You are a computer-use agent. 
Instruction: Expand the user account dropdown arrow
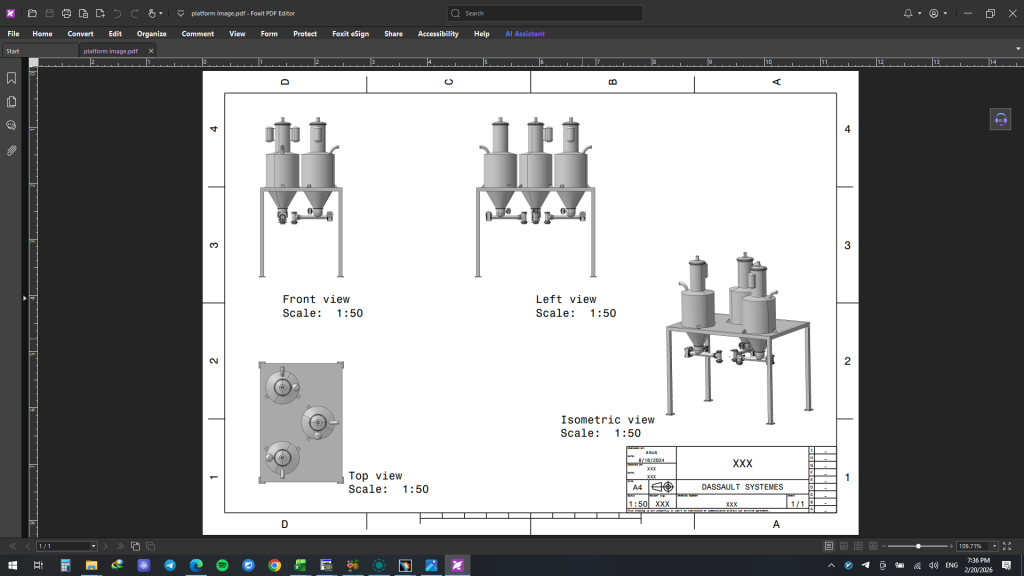click(945, 13)
